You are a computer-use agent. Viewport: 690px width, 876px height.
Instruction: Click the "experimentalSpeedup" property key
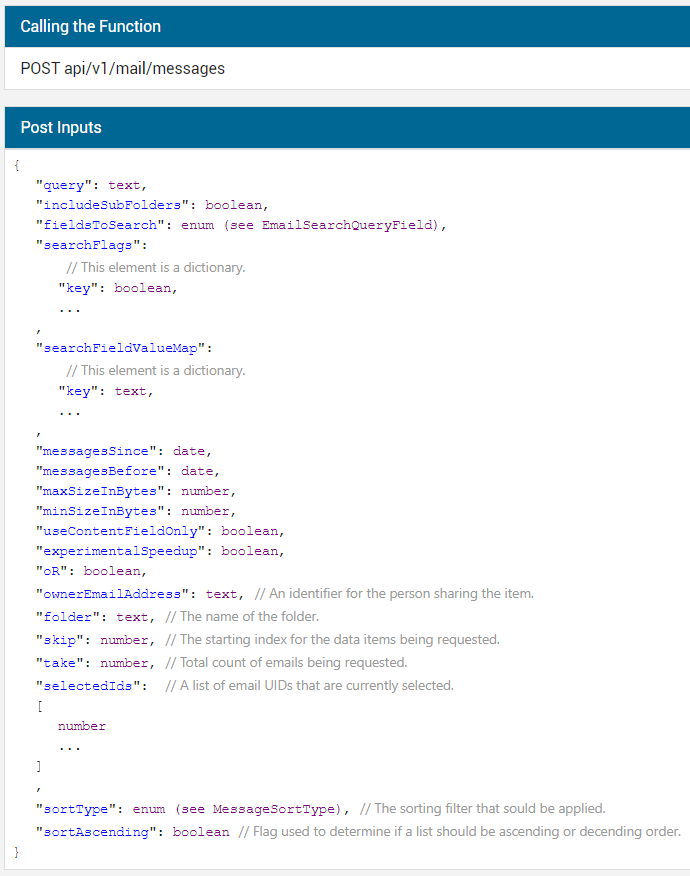pos(124,551)
